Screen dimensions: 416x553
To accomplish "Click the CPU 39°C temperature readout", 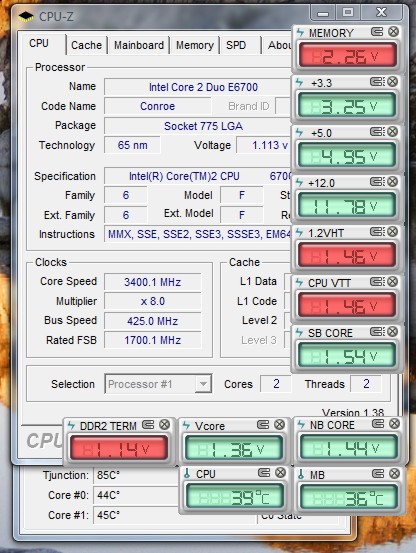I will [x=234, y=497].
